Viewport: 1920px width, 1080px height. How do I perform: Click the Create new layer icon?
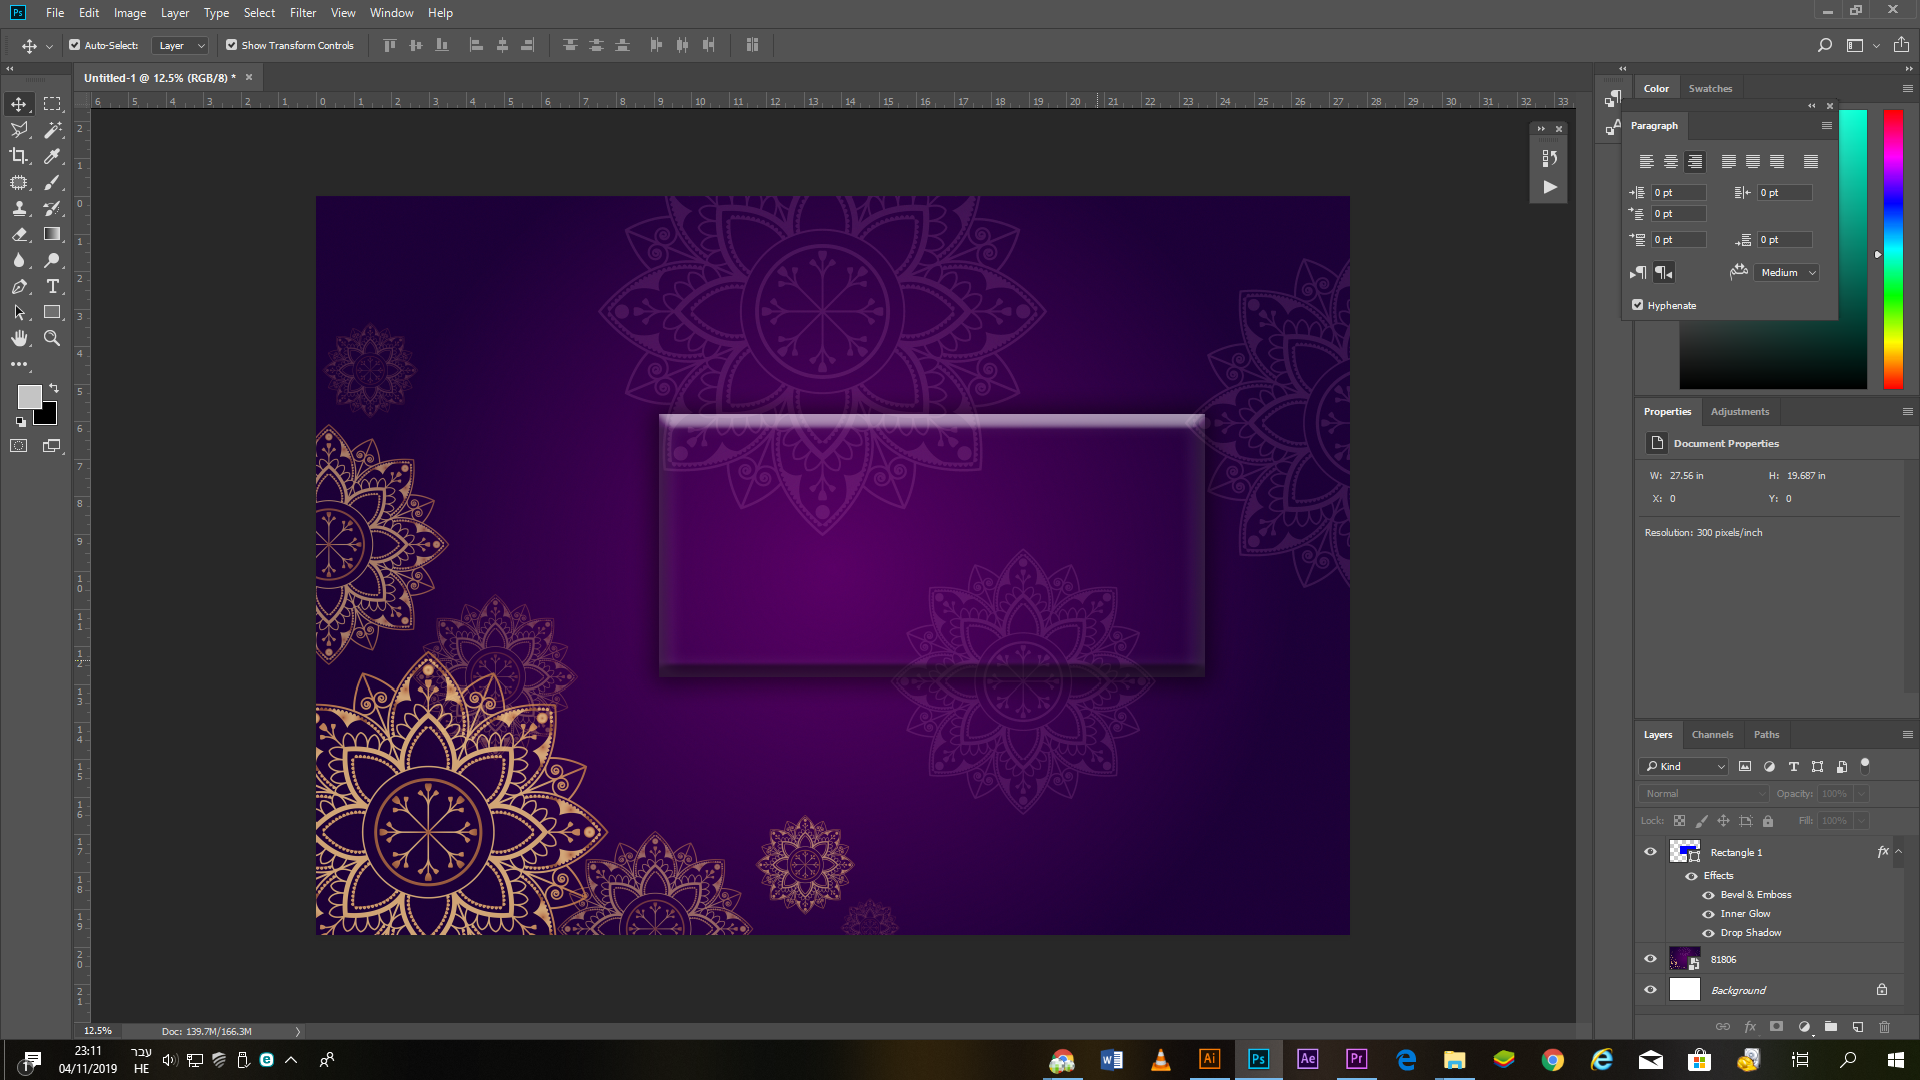point(1858,1027)
